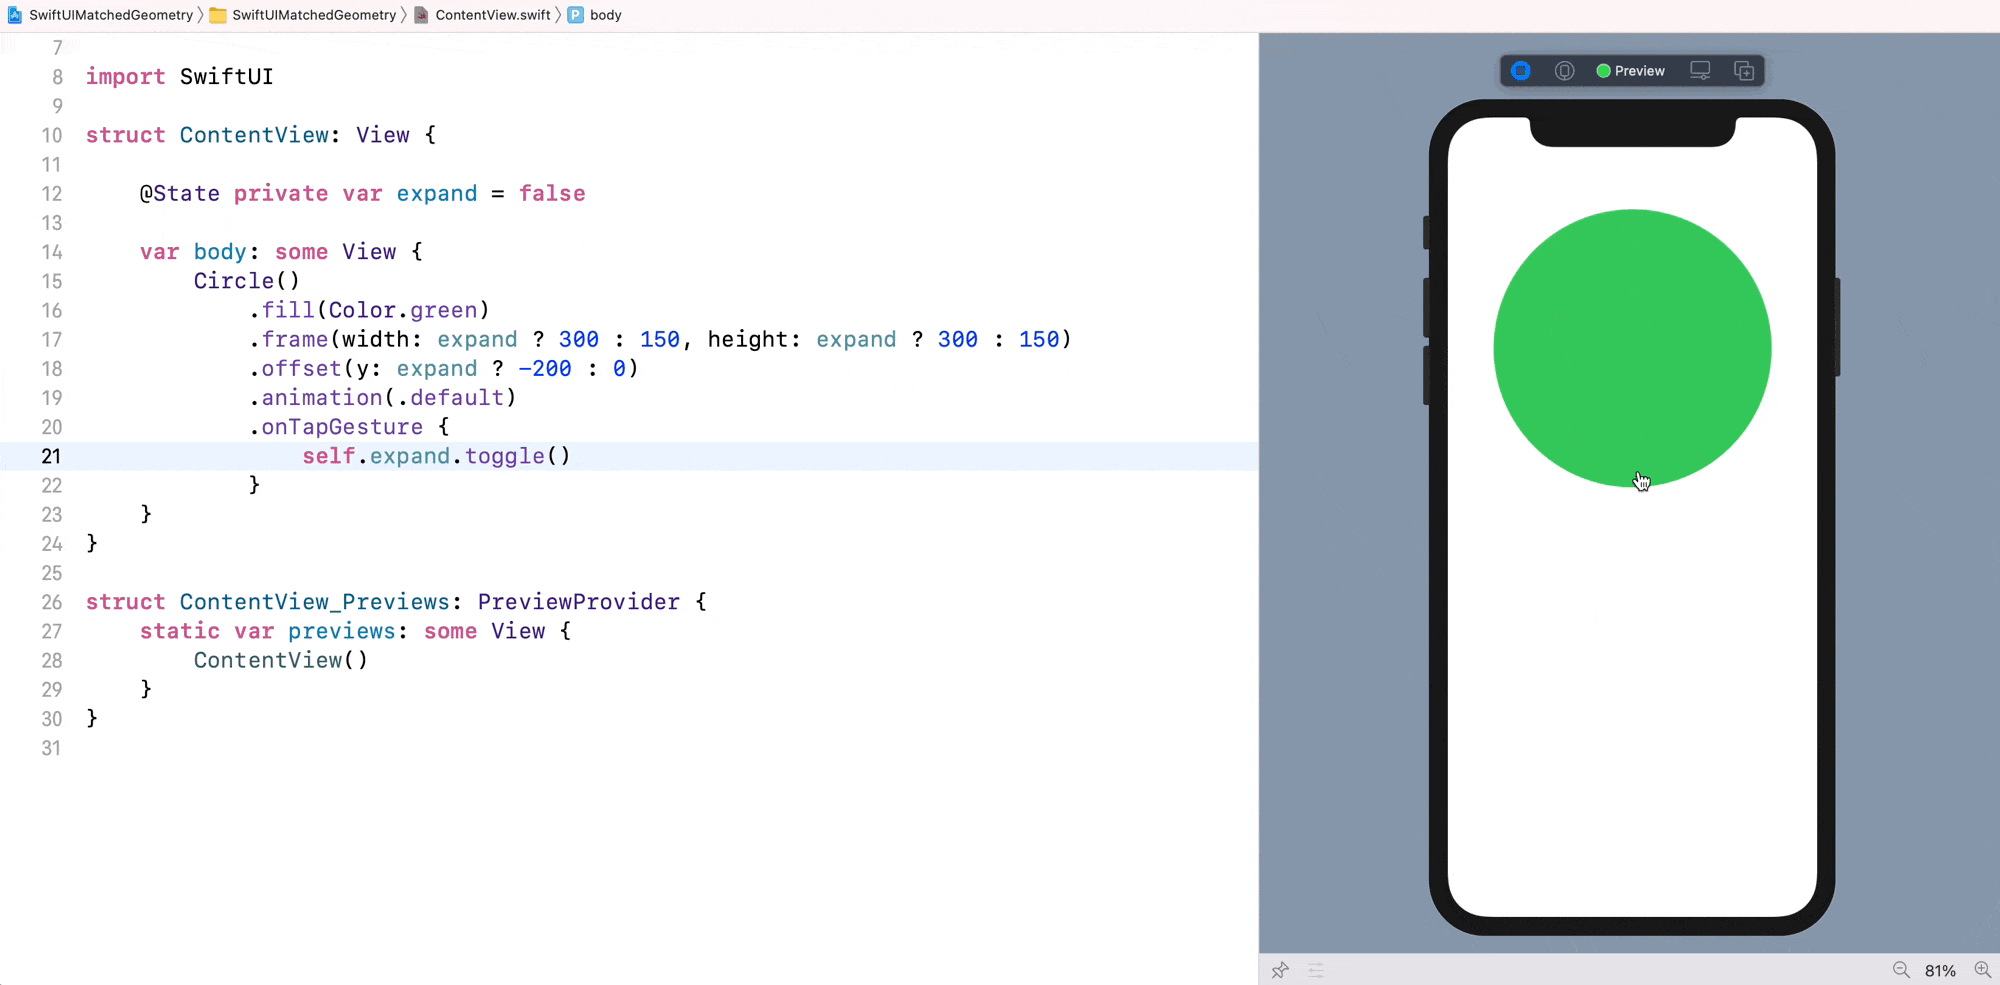Click line number 14 in gutter
This screenshot has width=2000, height=985.
[51, 252]
